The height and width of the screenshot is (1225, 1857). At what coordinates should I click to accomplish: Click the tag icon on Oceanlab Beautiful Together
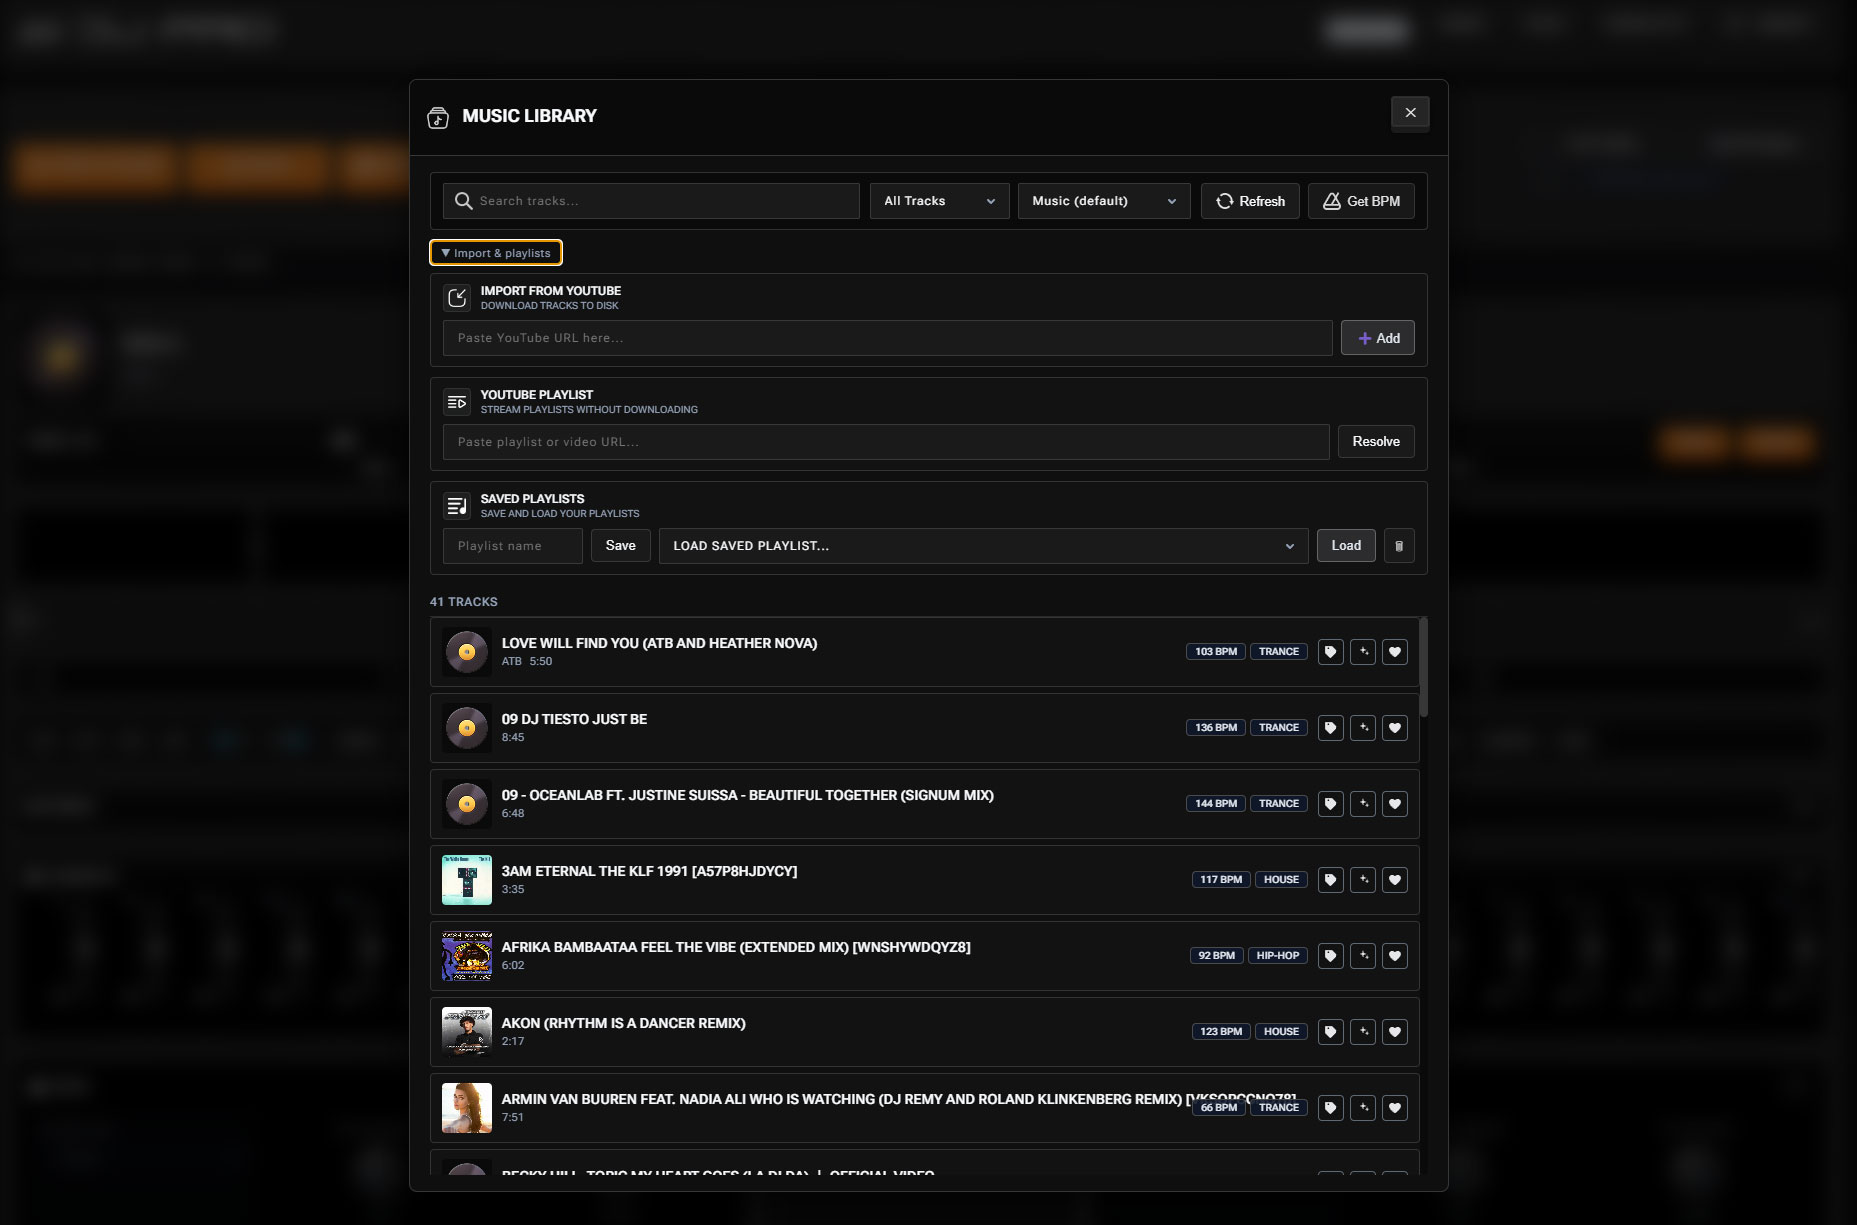[x=1330, y=804]
